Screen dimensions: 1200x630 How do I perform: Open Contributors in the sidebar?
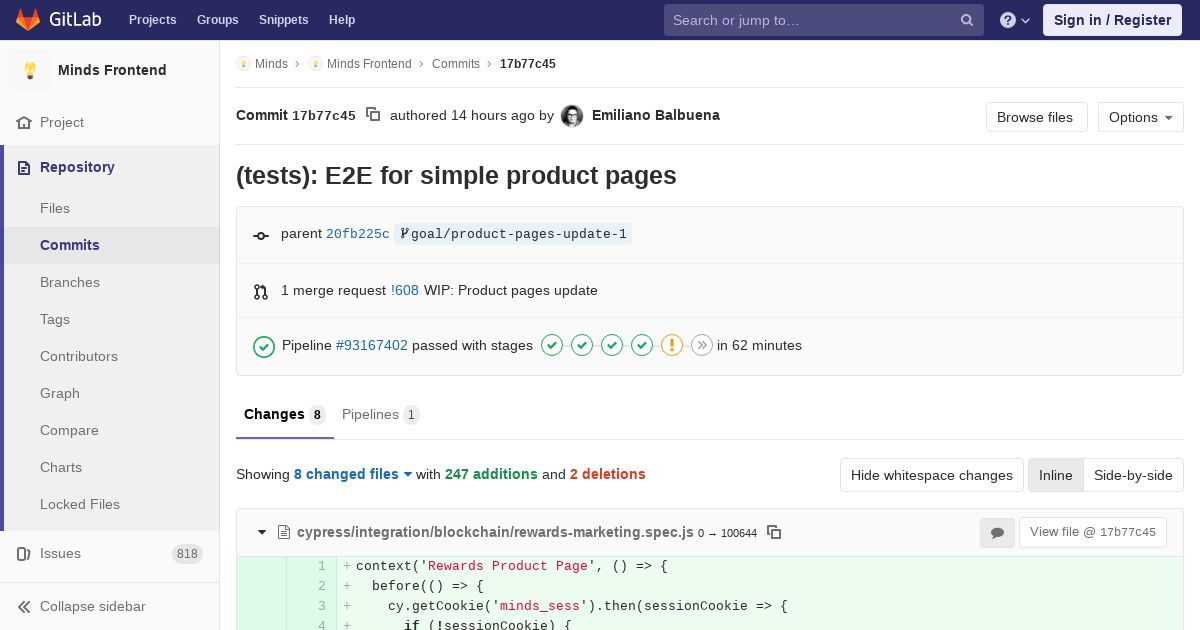point(112,356)
